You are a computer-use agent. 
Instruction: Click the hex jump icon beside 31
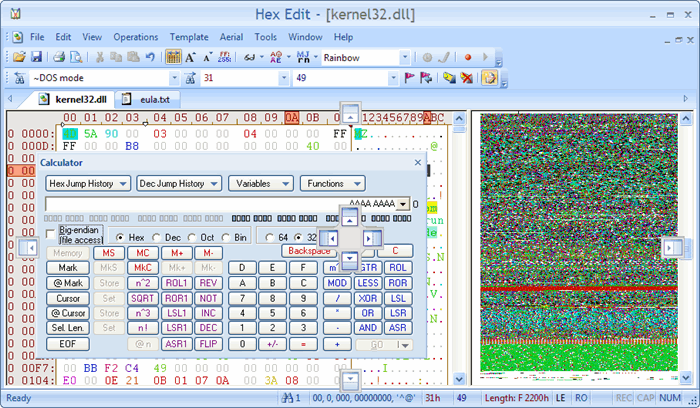[190, 78]
